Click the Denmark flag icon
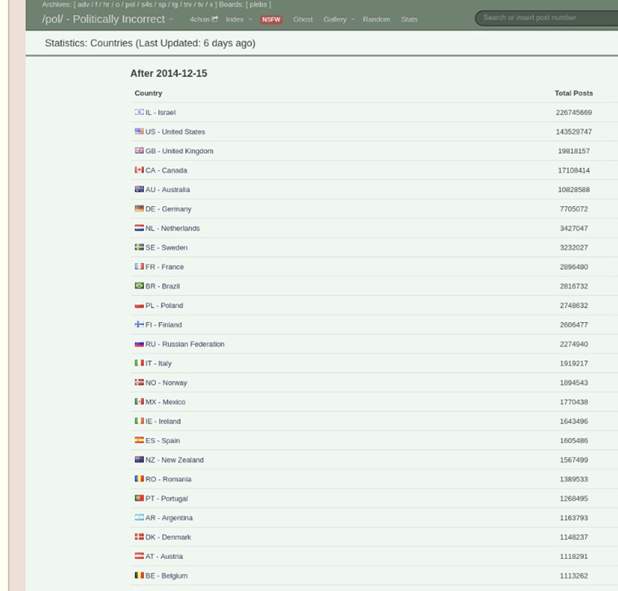Screen dimensions: 618x591 pos(139,537)
